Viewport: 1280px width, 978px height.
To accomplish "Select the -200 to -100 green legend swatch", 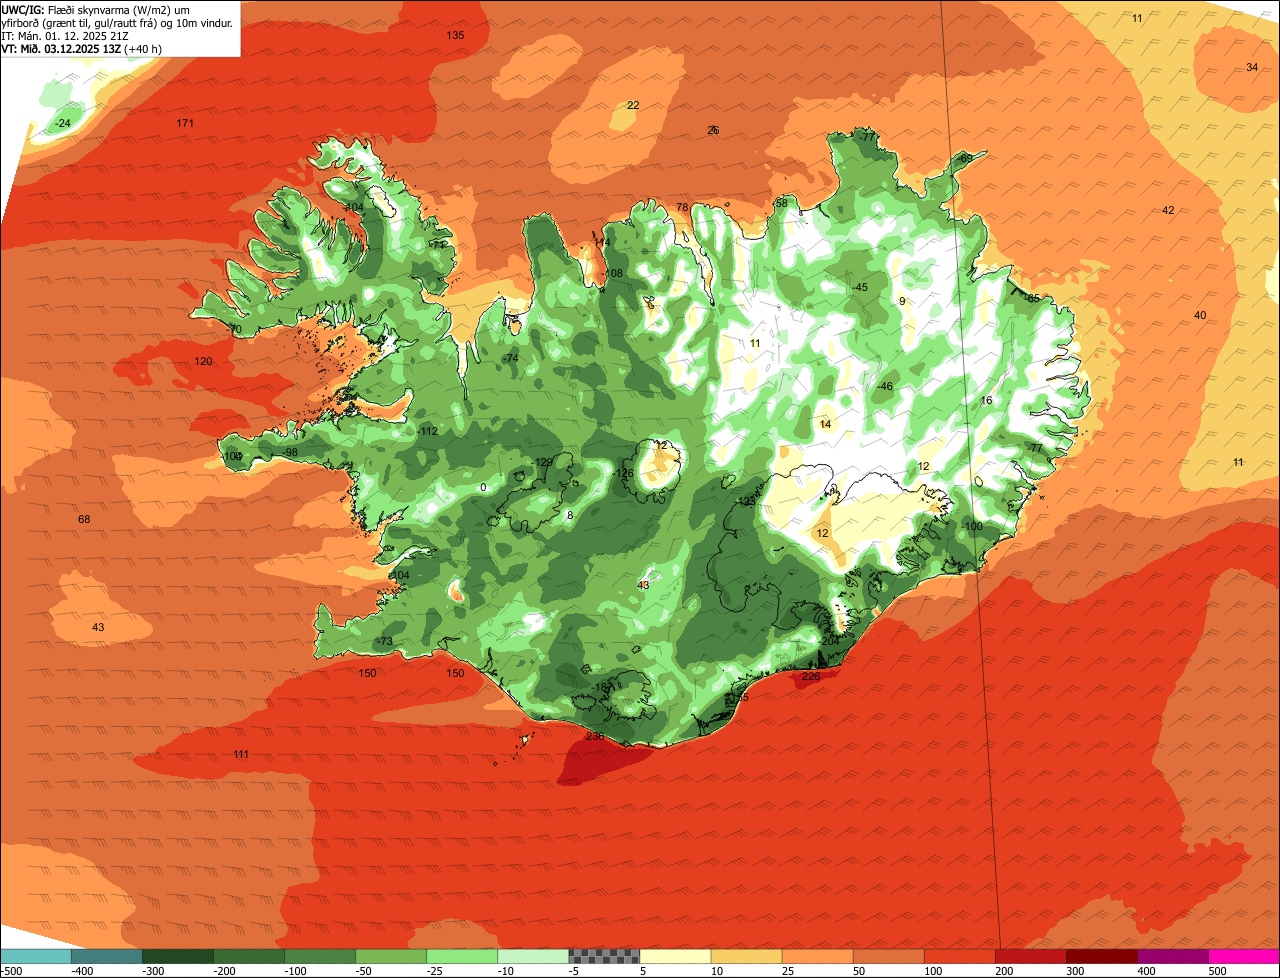I will click(249, 956).
